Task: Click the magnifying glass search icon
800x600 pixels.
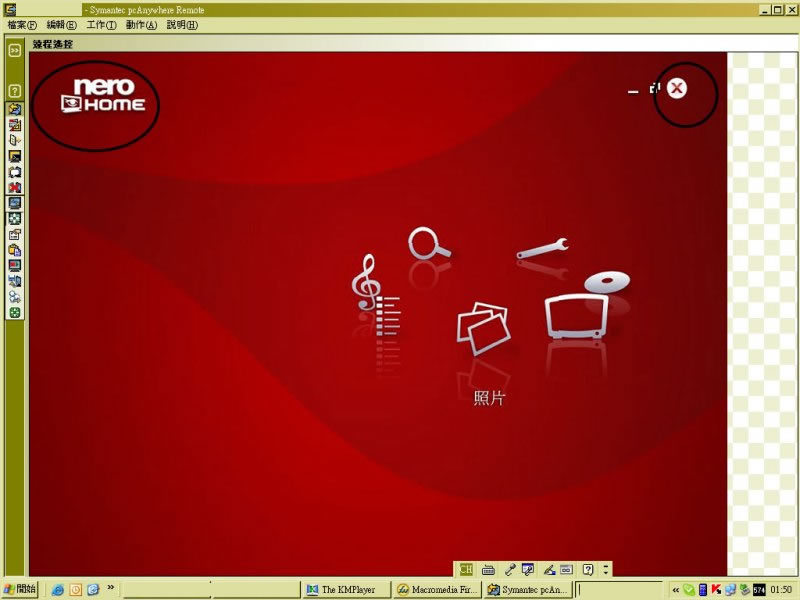Action: 429,243
